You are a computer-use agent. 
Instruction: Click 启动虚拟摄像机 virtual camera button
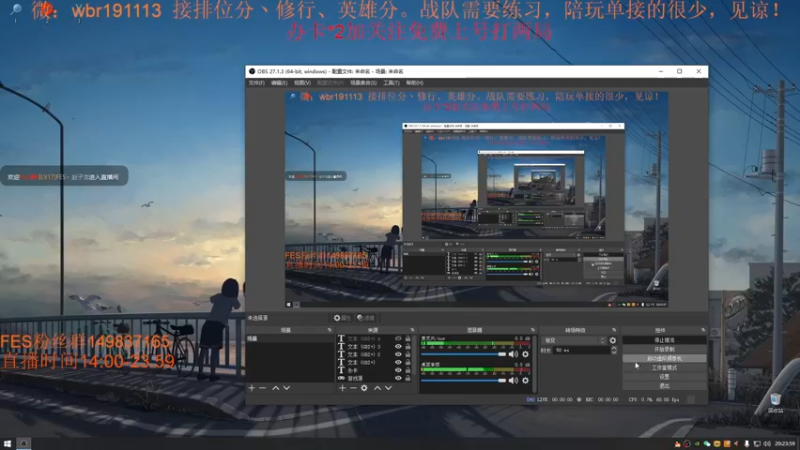click(664, 358)
